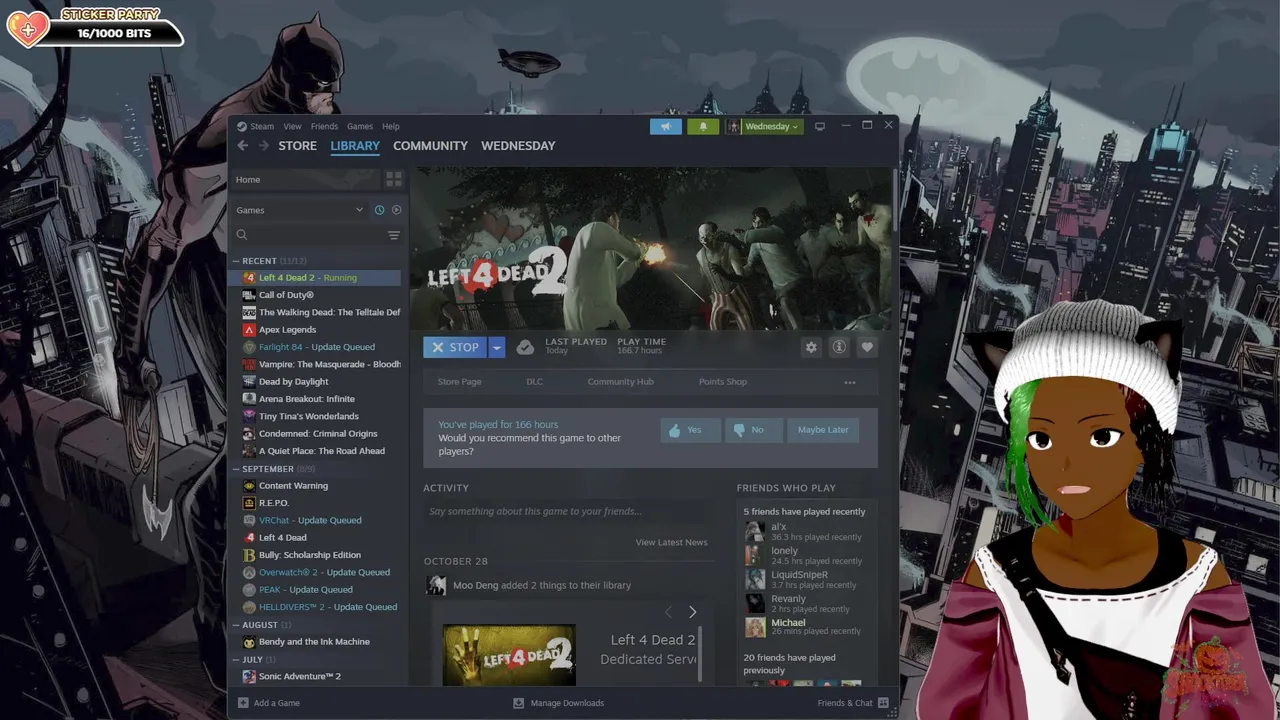Open the more options ellipsis
The width and height of the screenshot is (1280, 720).
pyautogui.click(x=850, y=382)
